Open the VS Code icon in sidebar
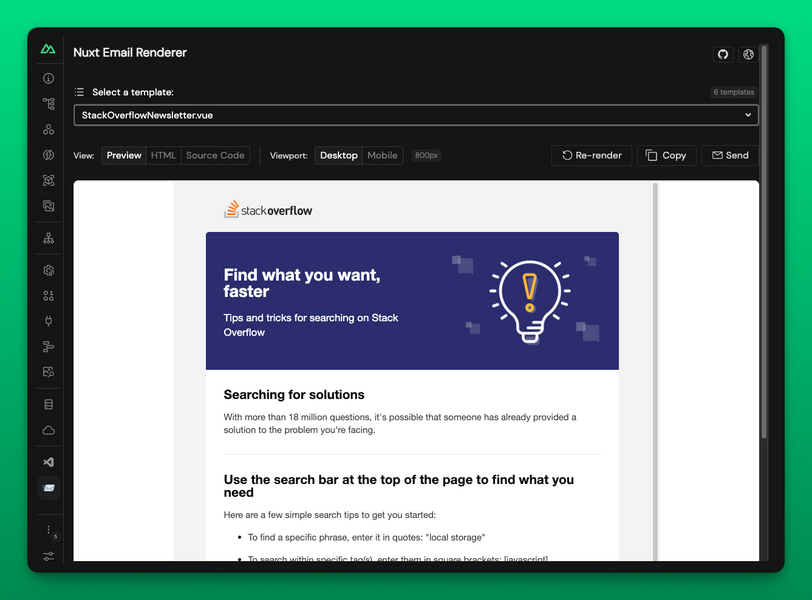This screenshot has height=600, width=812. coord(48,463)
